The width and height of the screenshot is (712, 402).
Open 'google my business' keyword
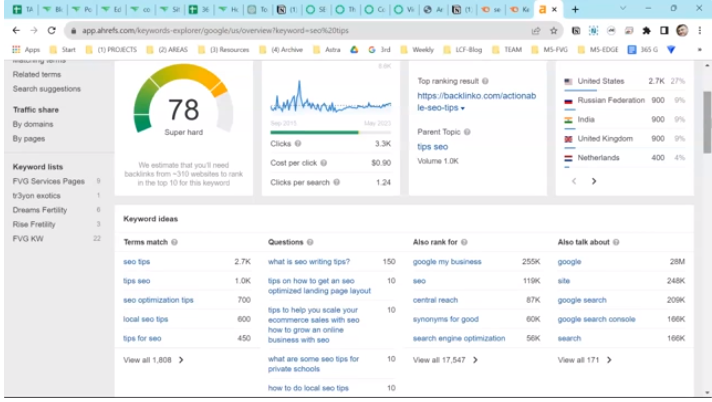point(447,262)
